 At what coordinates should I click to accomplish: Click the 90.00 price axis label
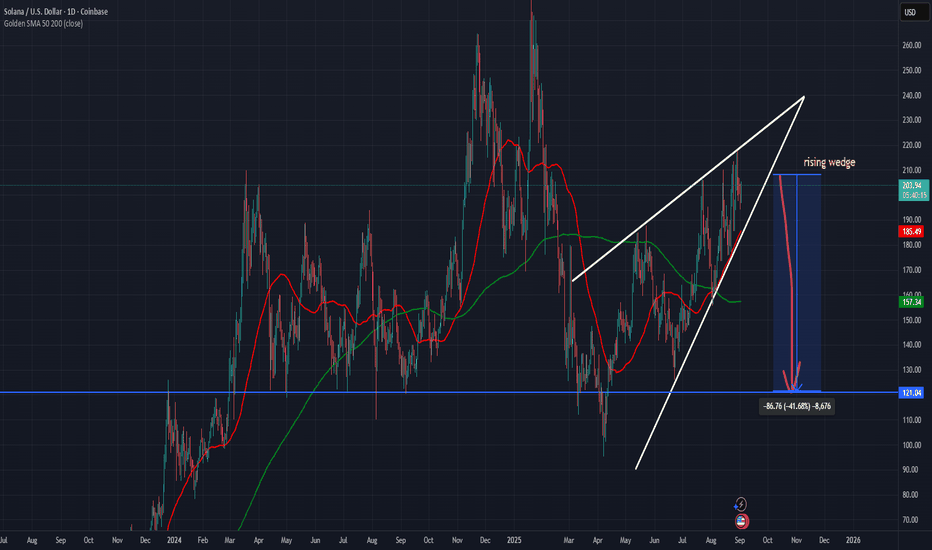click(x=910, y=470)
